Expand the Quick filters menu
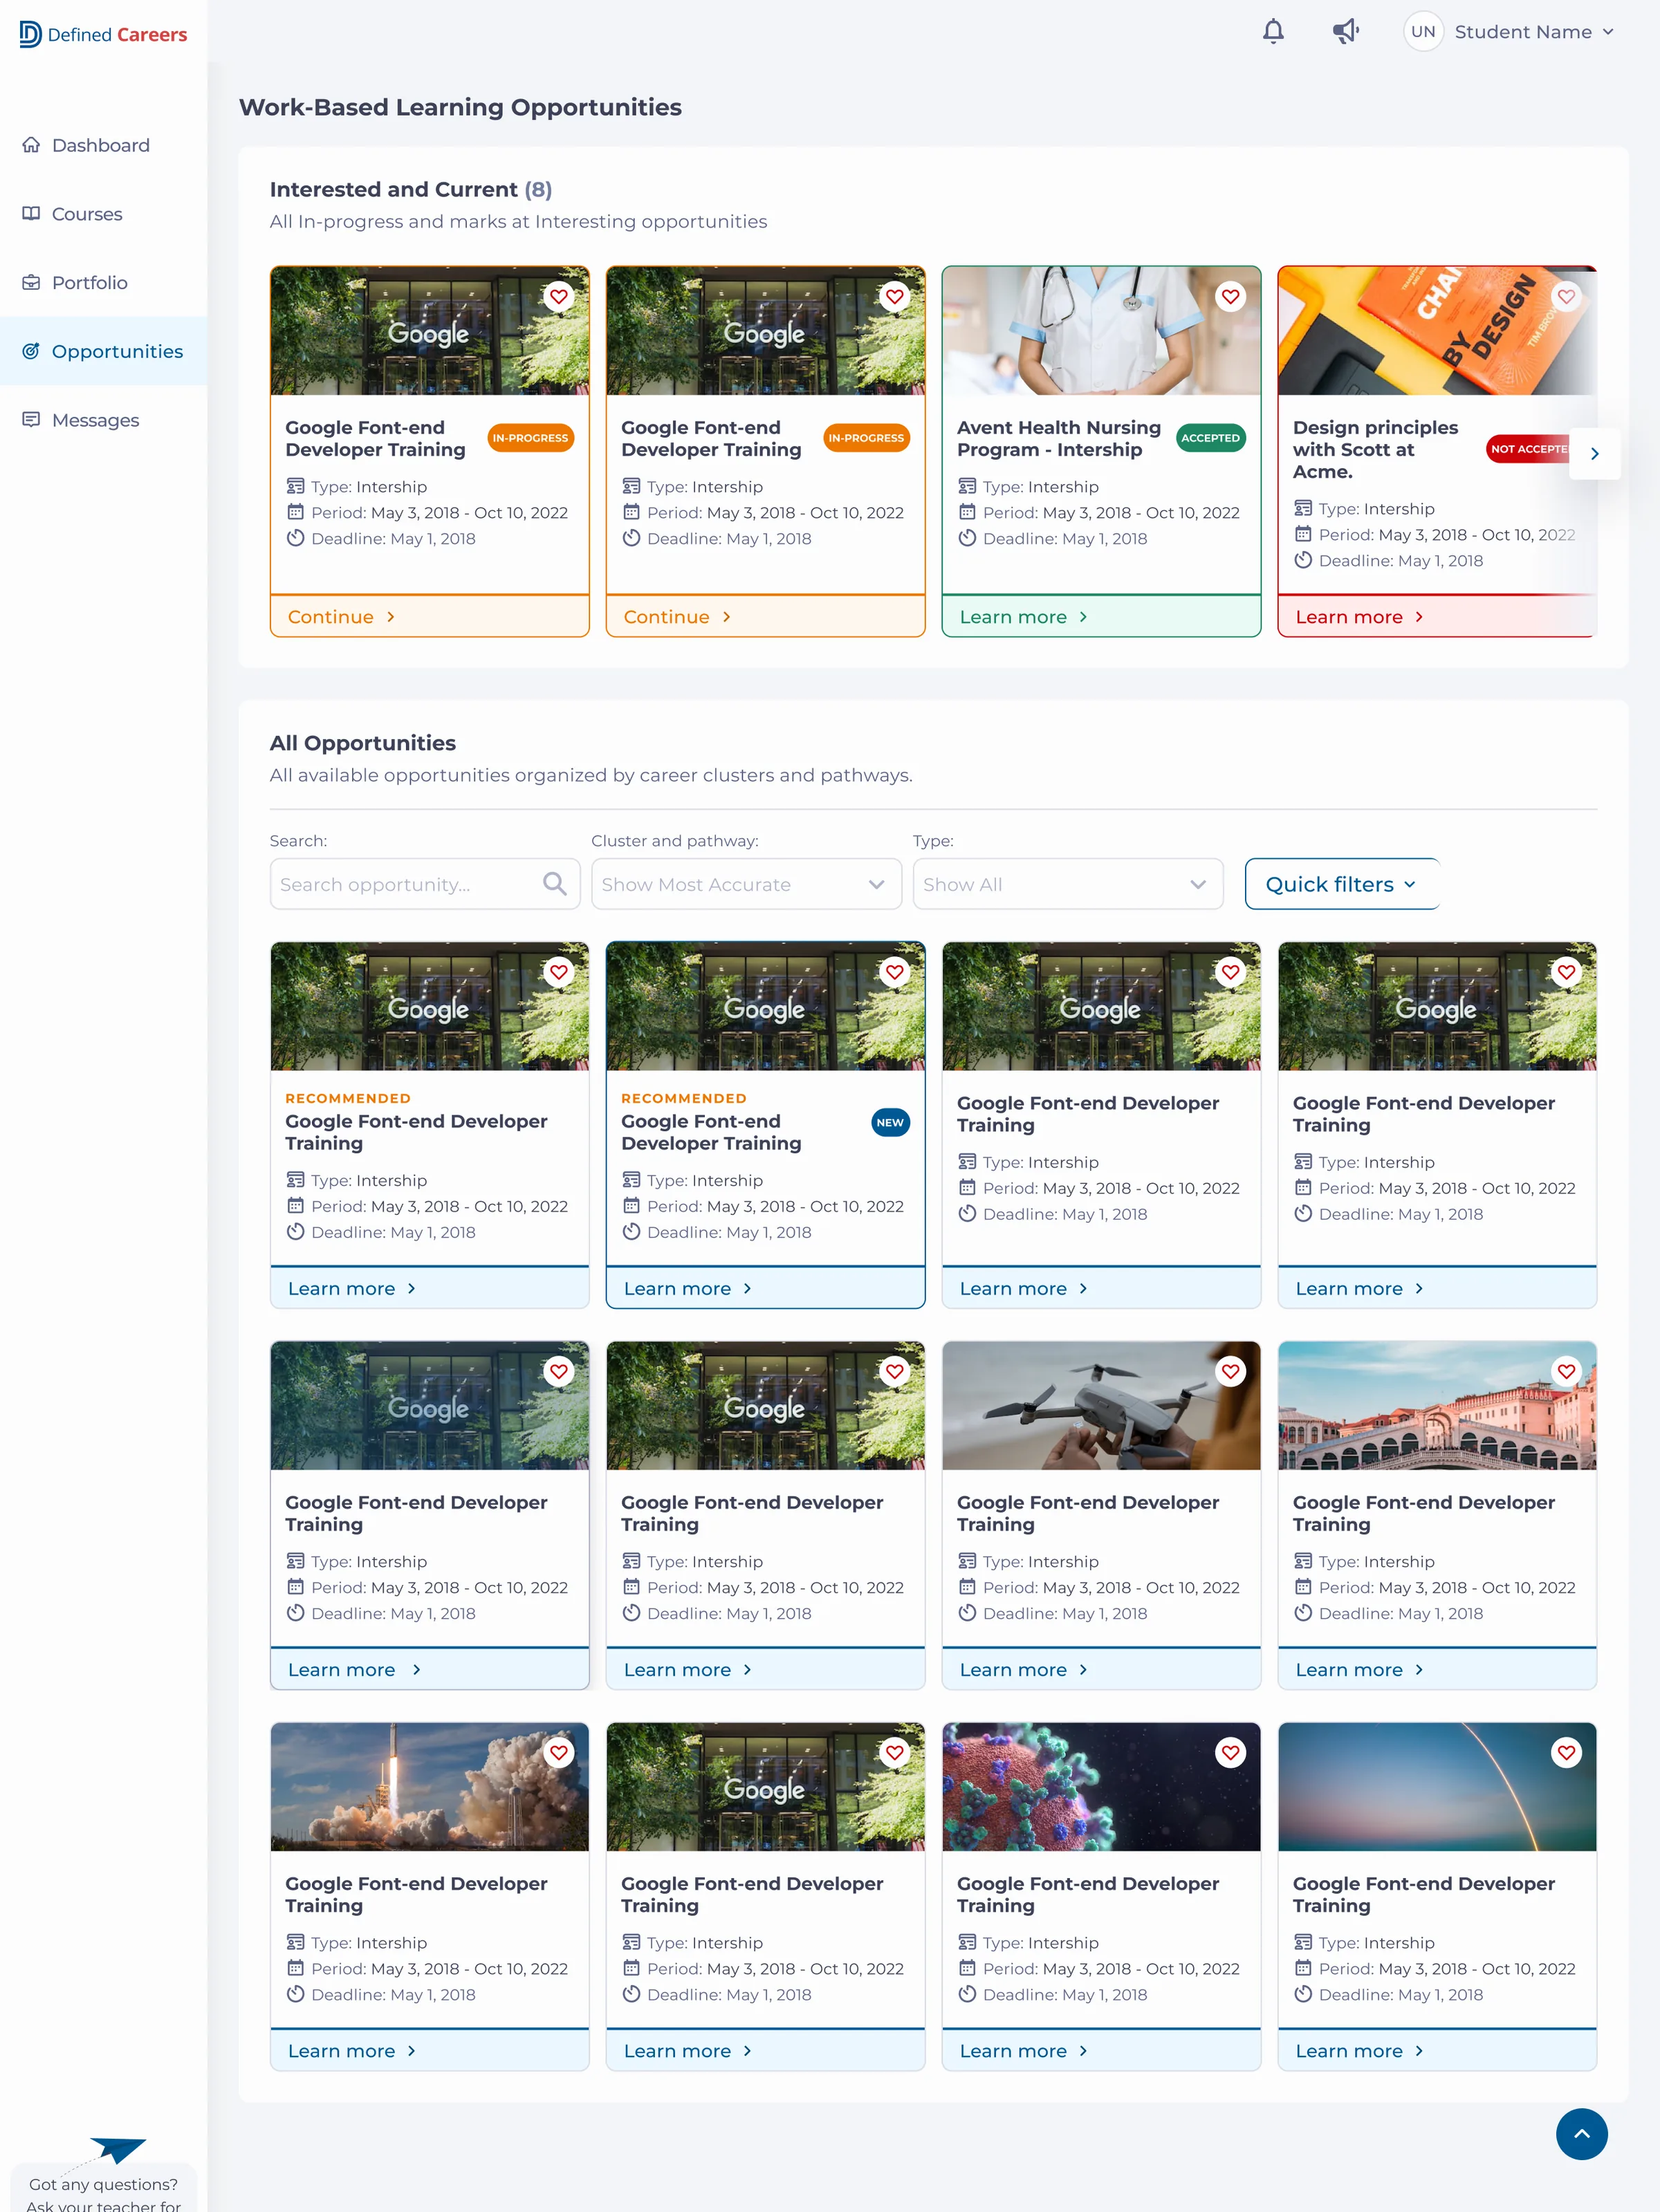This screenshot has height=2212, width=1660. point(1342,884)
